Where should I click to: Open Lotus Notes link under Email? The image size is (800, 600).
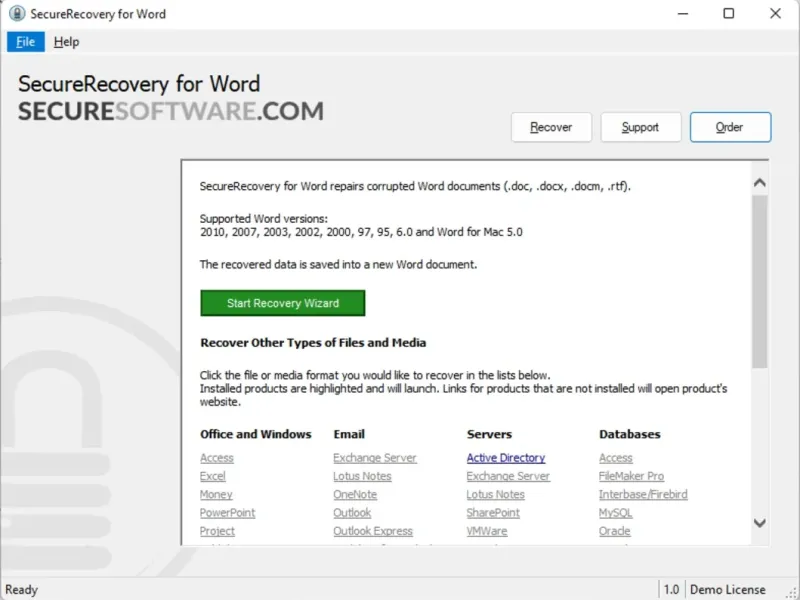pos(362,477)
